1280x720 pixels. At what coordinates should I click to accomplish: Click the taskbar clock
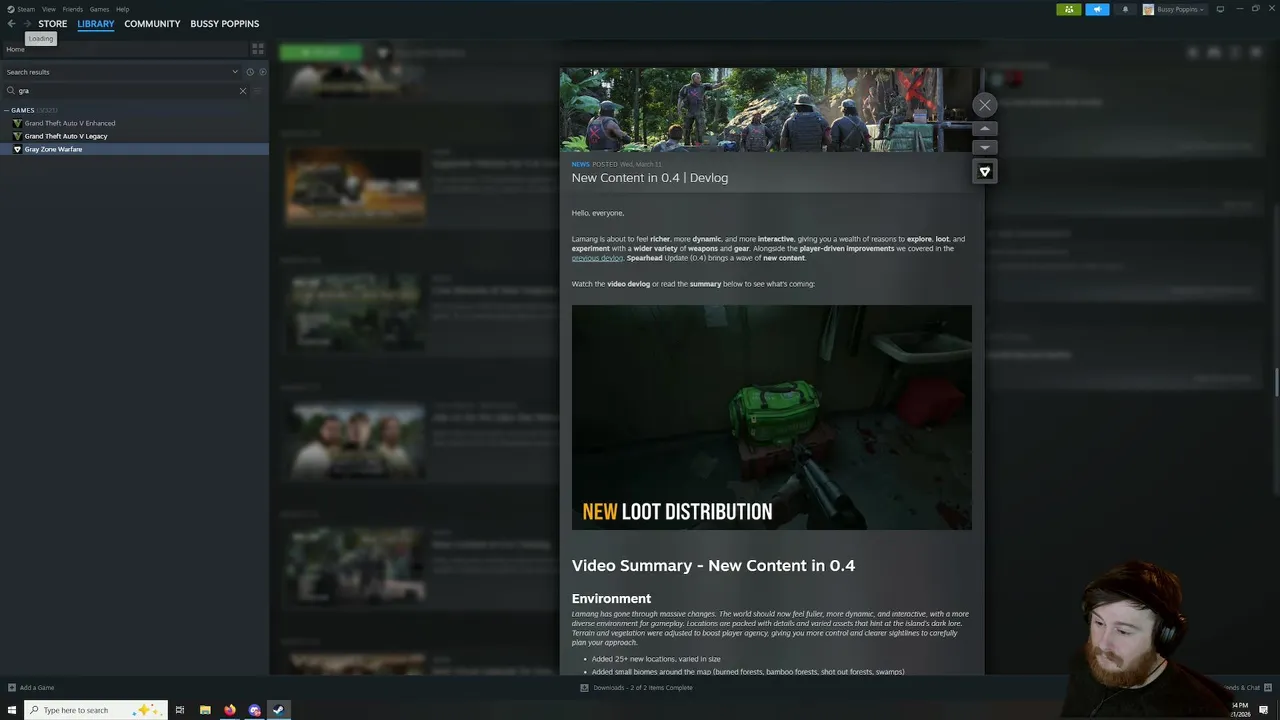tap(1240, 710)
